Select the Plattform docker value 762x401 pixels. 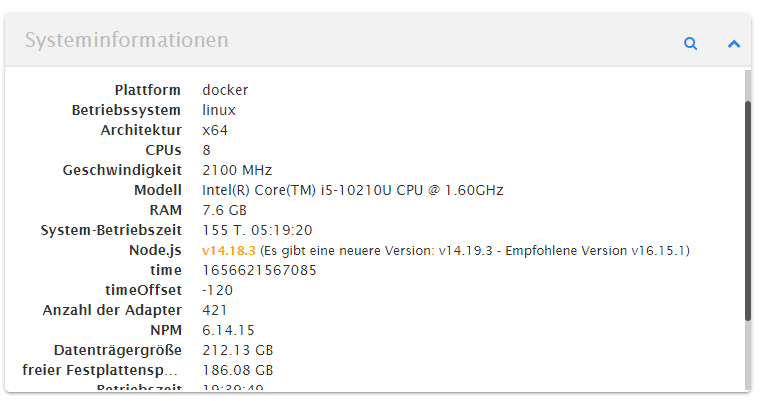pyautogui.click(x=225, y=90)
